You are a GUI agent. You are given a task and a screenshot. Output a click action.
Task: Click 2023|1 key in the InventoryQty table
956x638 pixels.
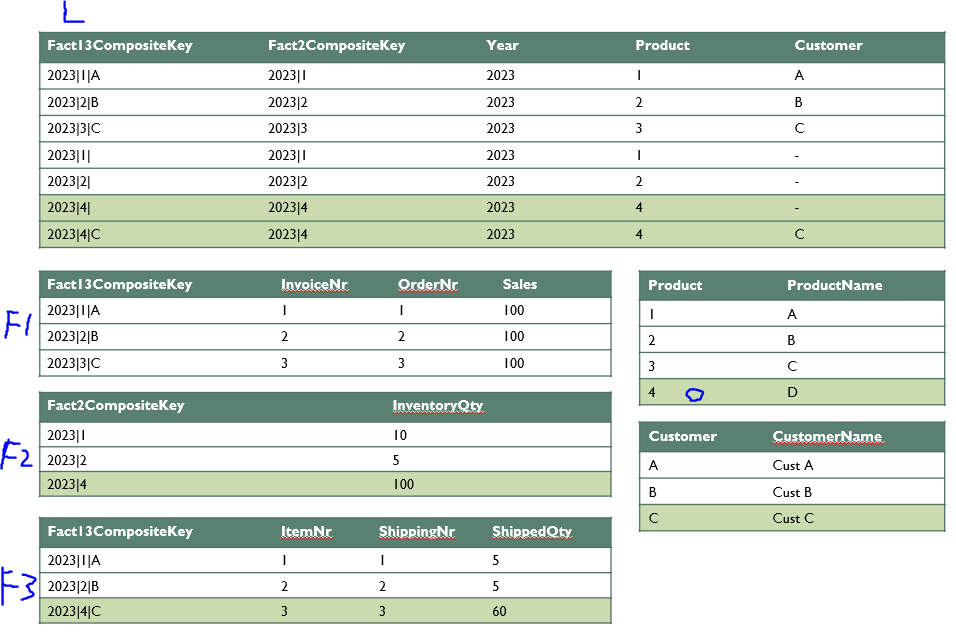[x=66, y=436]
